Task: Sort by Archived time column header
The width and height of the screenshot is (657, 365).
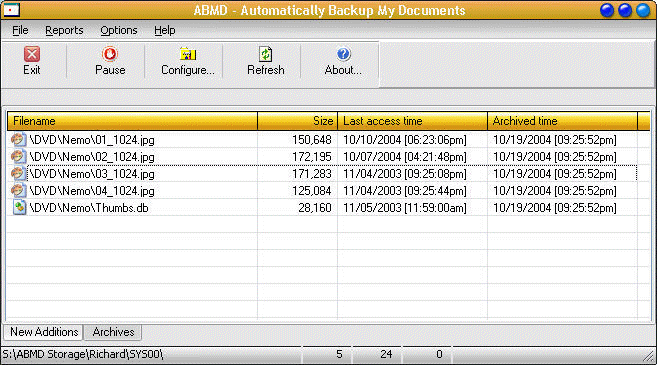Action: [562, 121]
